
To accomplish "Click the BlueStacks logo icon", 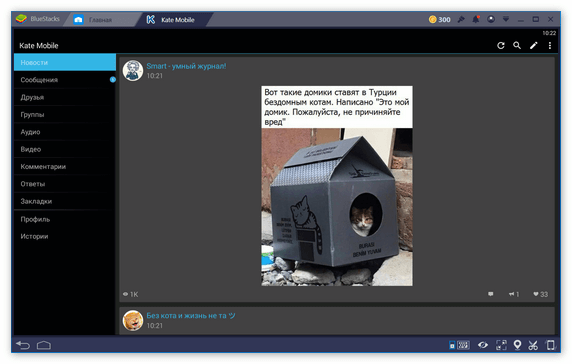I will coord(22,19).
